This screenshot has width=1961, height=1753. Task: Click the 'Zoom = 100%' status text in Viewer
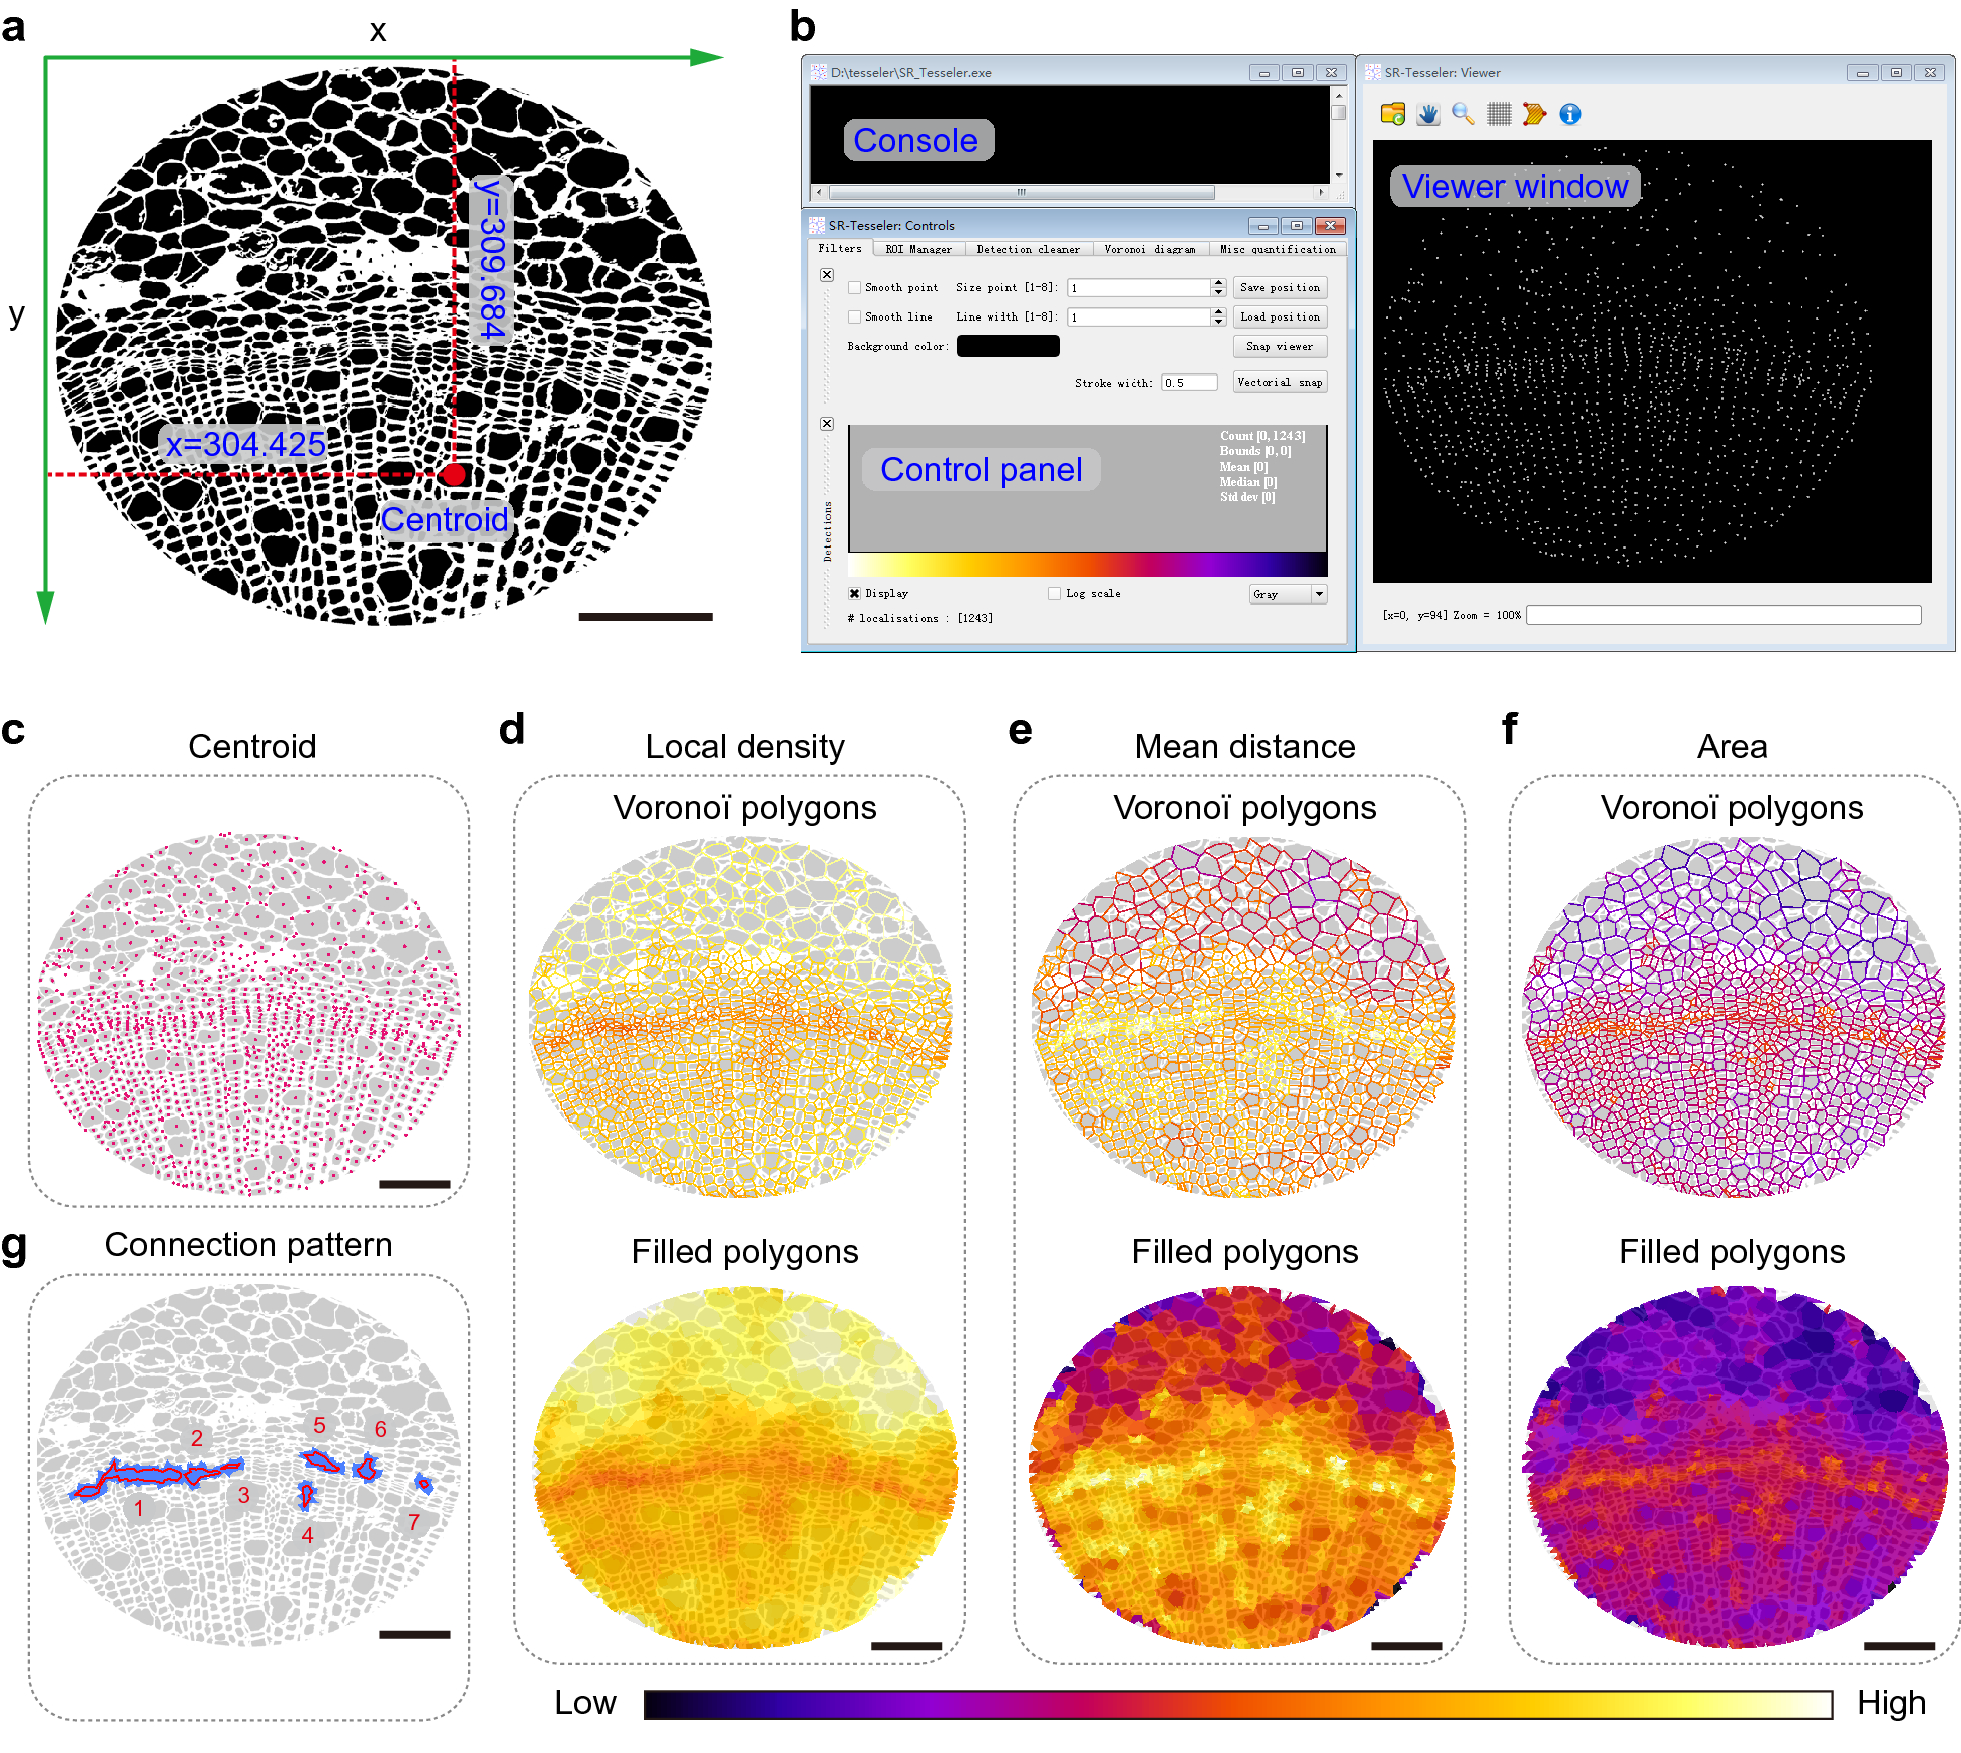click(x=1486, y=616)
